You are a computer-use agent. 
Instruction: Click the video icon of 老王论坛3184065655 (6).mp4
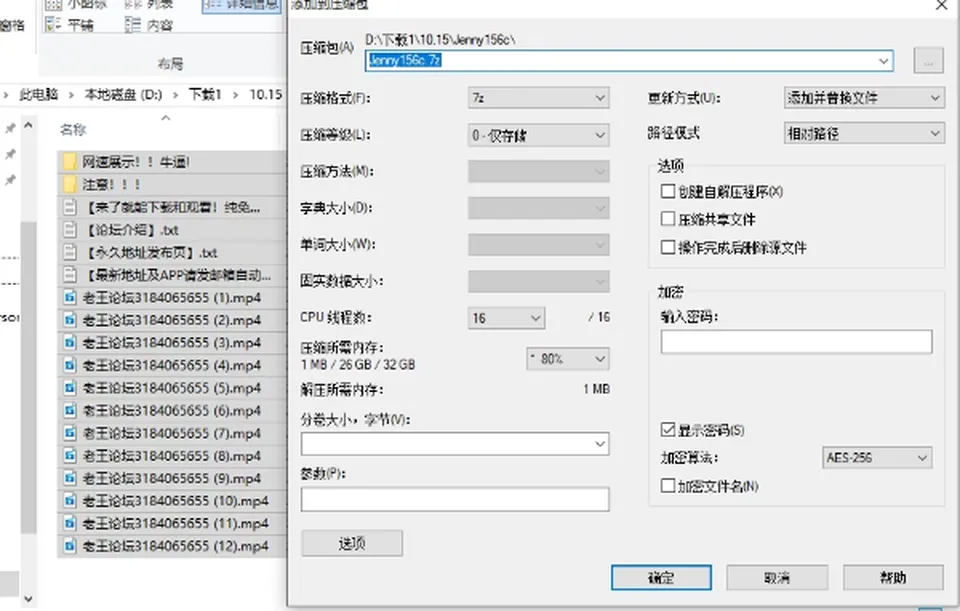70,411
